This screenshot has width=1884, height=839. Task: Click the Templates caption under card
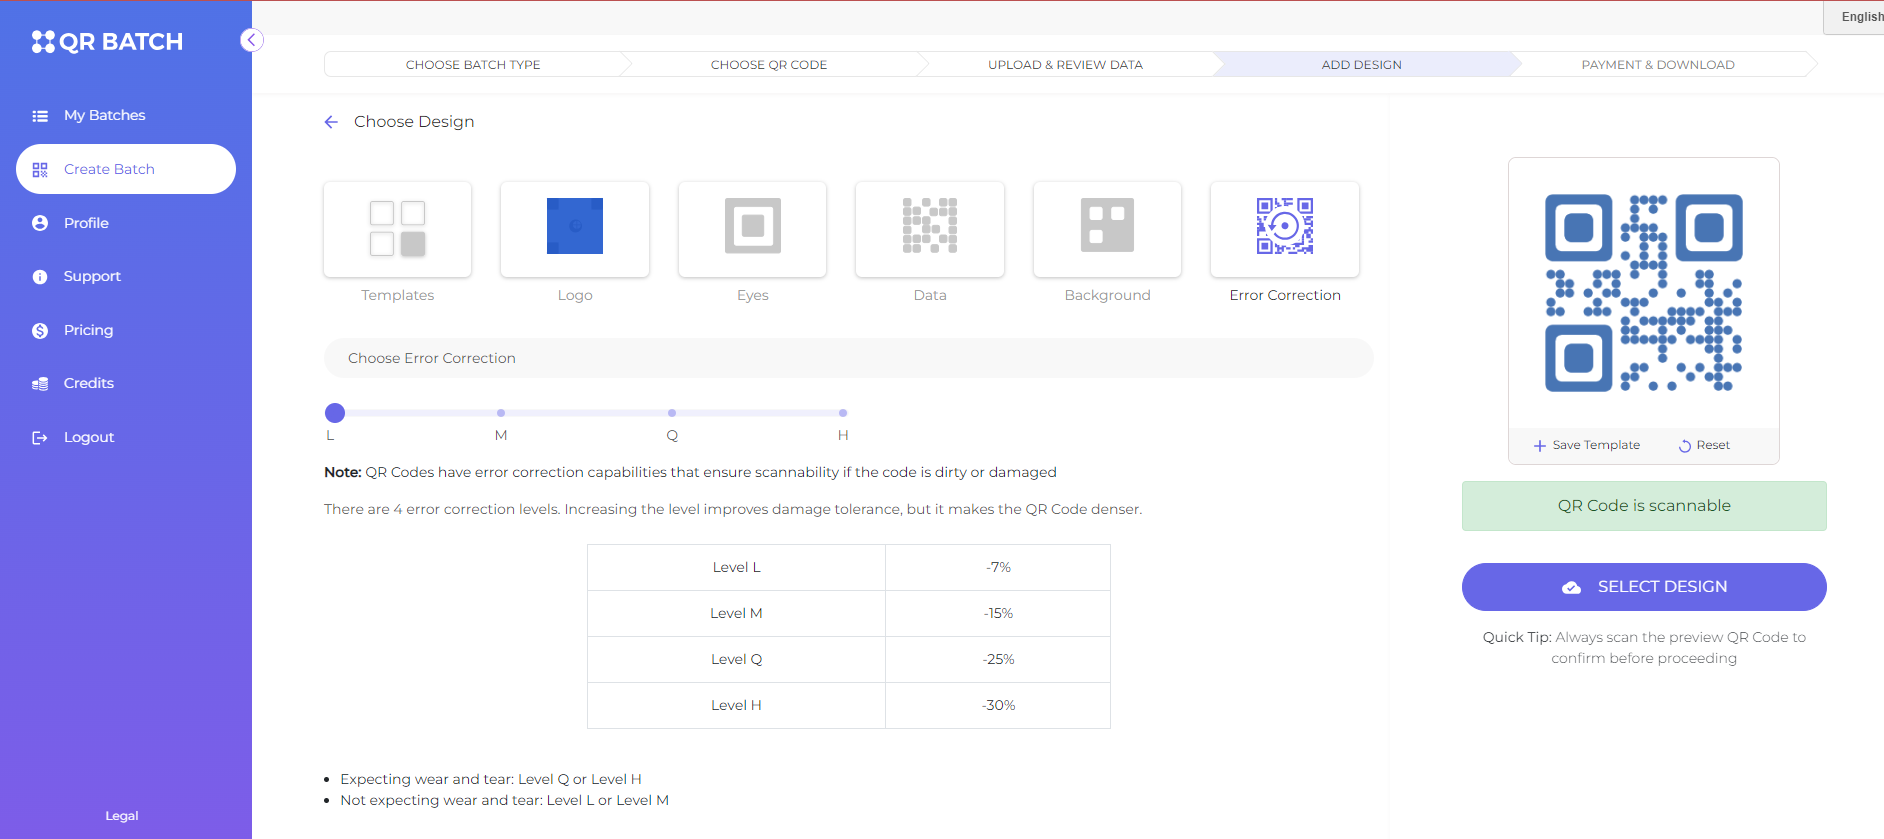[397, 295]
